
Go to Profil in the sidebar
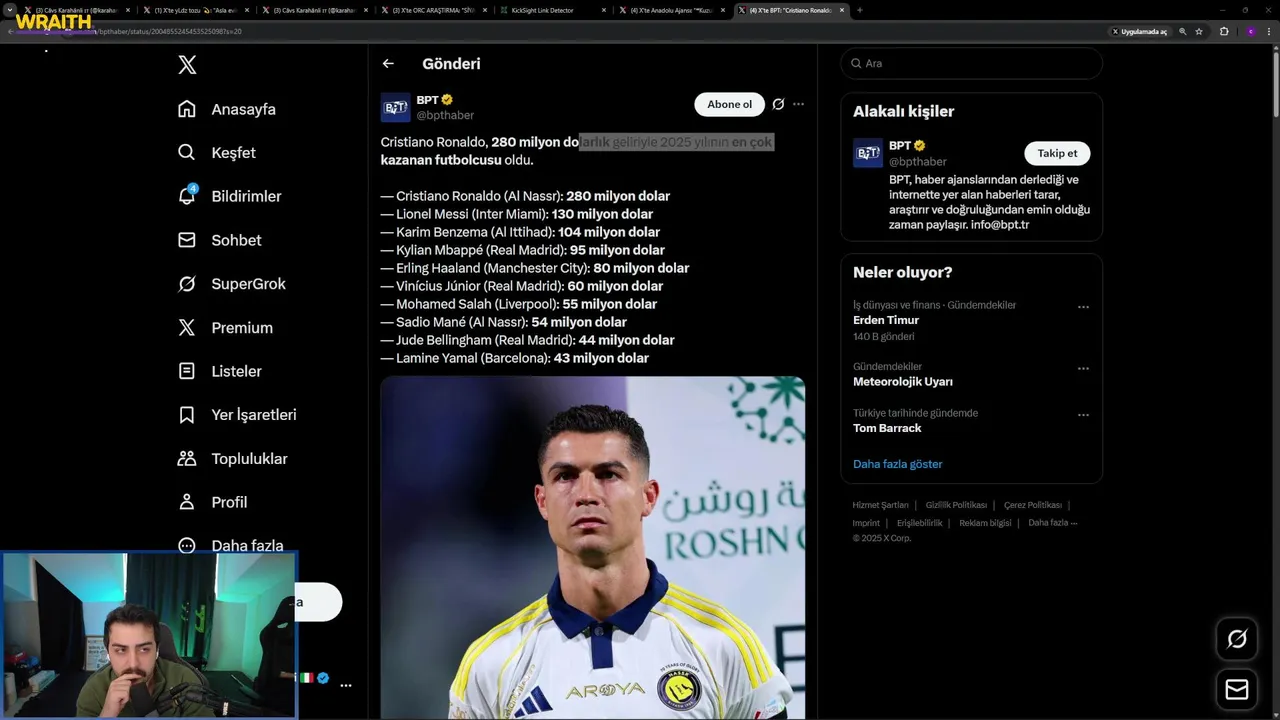213,502
